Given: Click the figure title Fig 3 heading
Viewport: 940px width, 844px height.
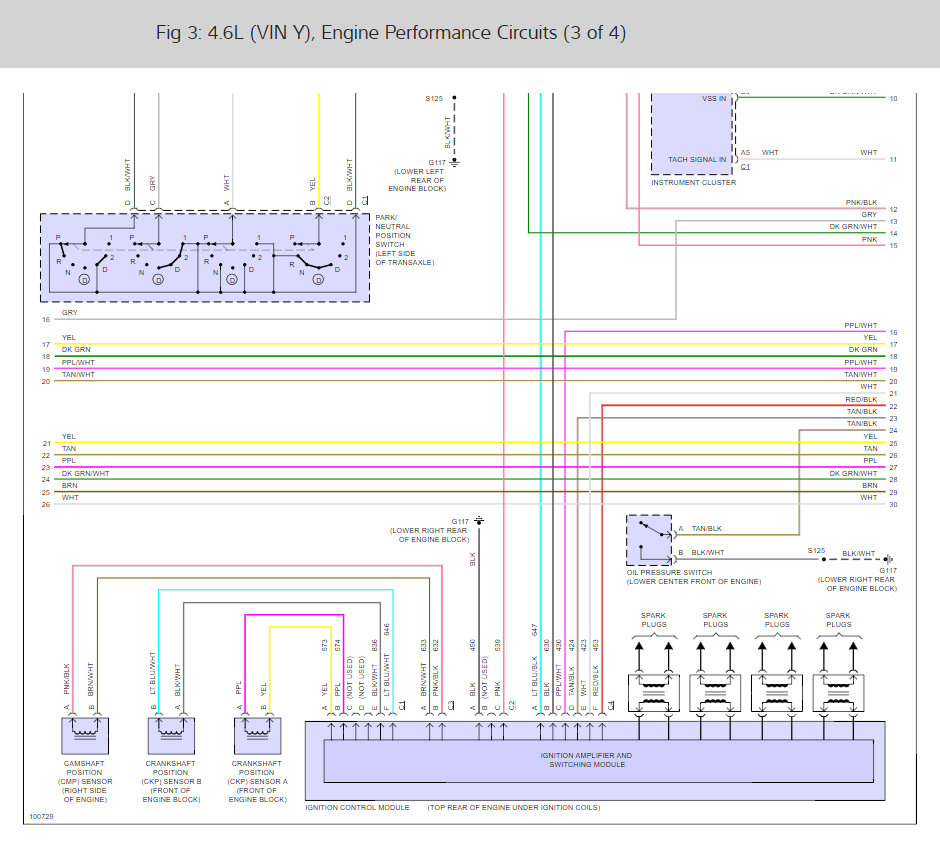Looking at the screenshot, I should (x=391, y=32).
